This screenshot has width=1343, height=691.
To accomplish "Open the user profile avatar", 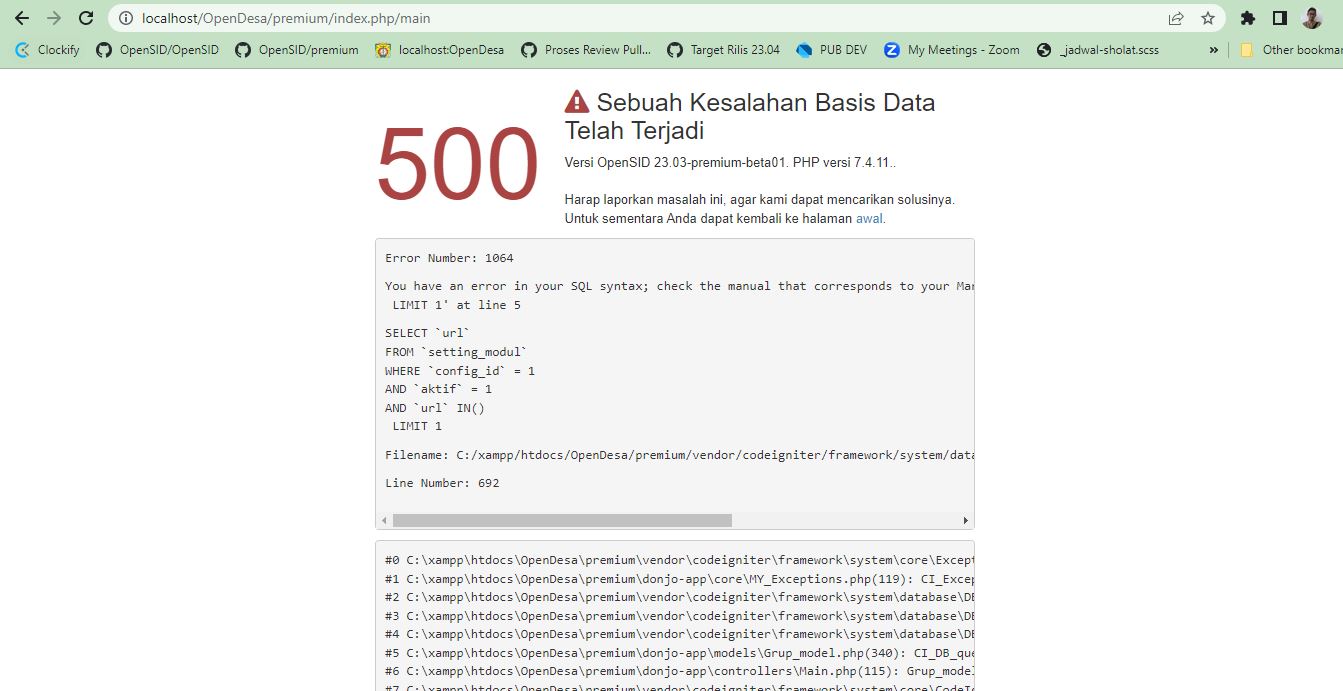I will (1312, 18).
